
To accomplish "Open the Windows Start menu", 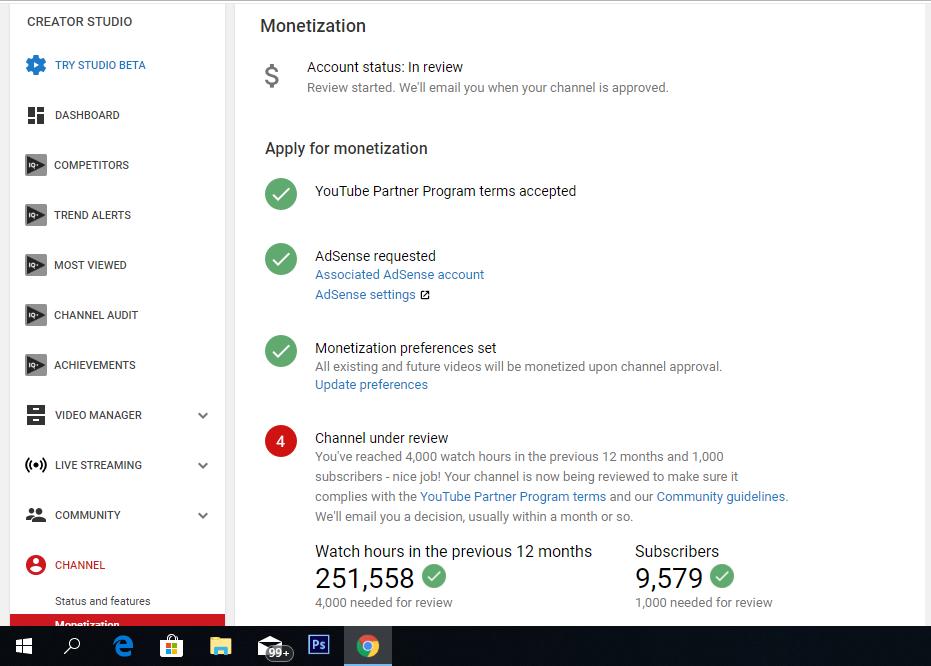I will [x=24, y=646].
